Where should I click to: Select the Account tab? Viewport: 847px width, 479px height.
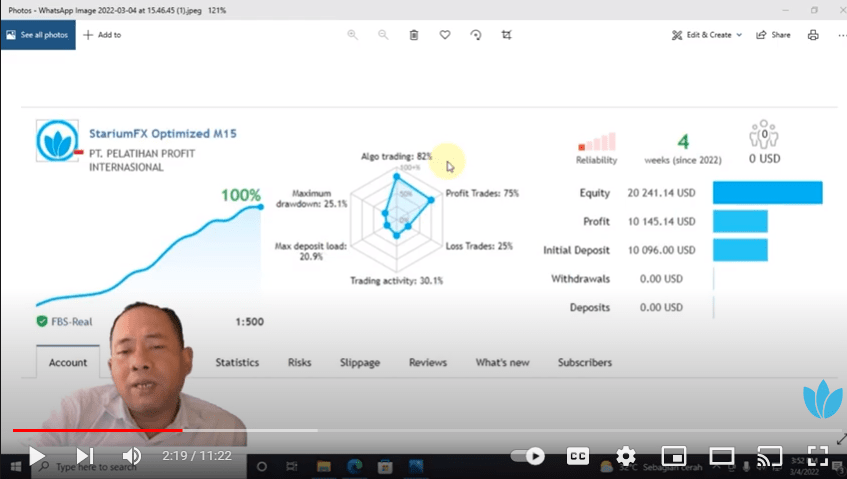click(x=68, y=362)
